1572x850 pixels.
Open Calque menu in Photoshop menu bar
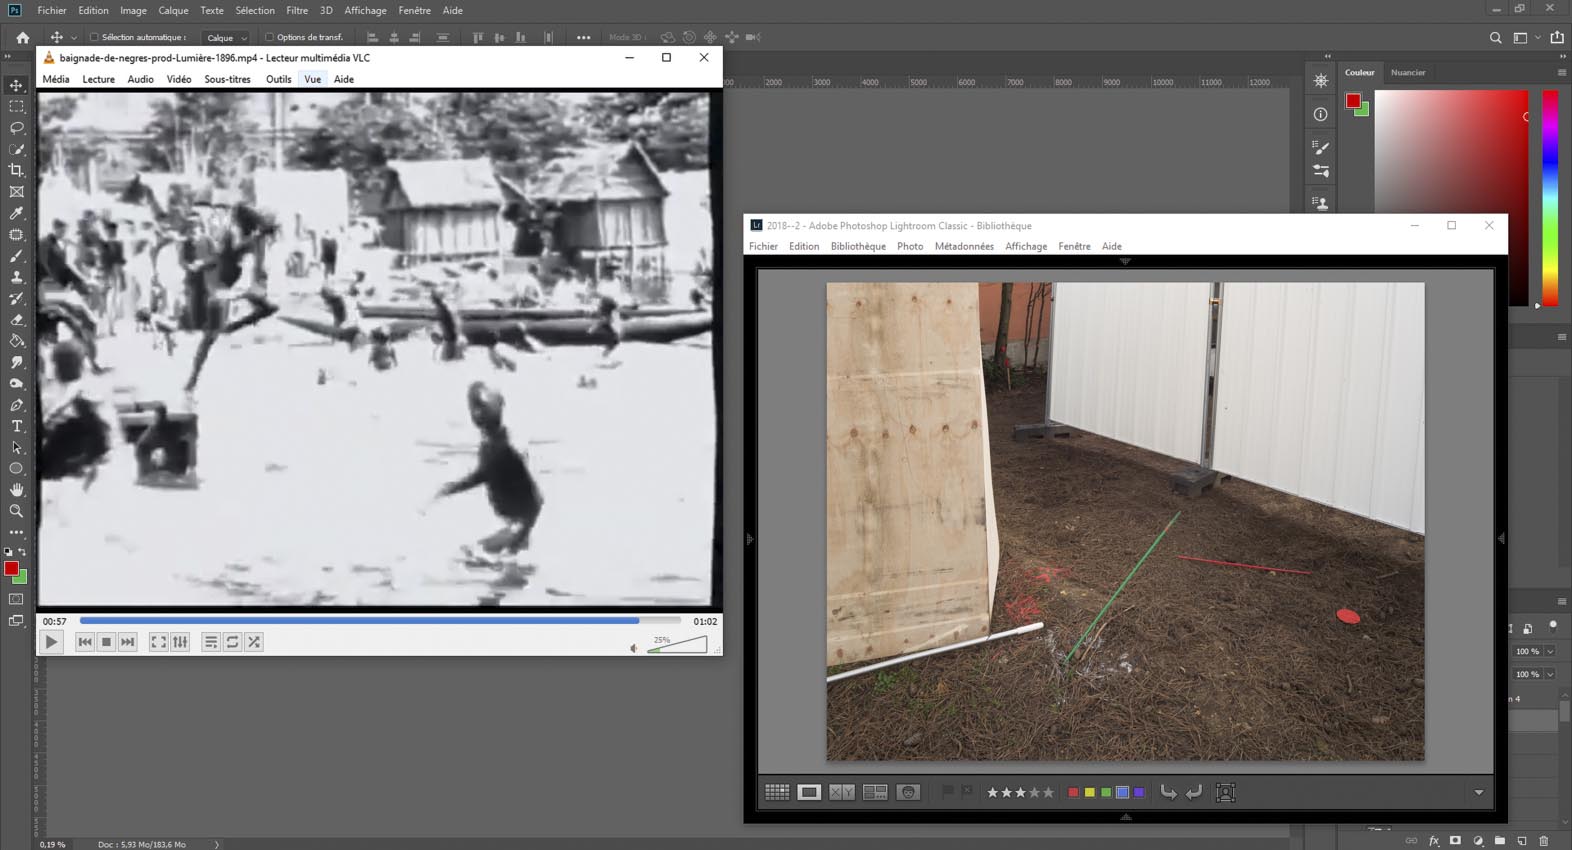coord(173,10)
